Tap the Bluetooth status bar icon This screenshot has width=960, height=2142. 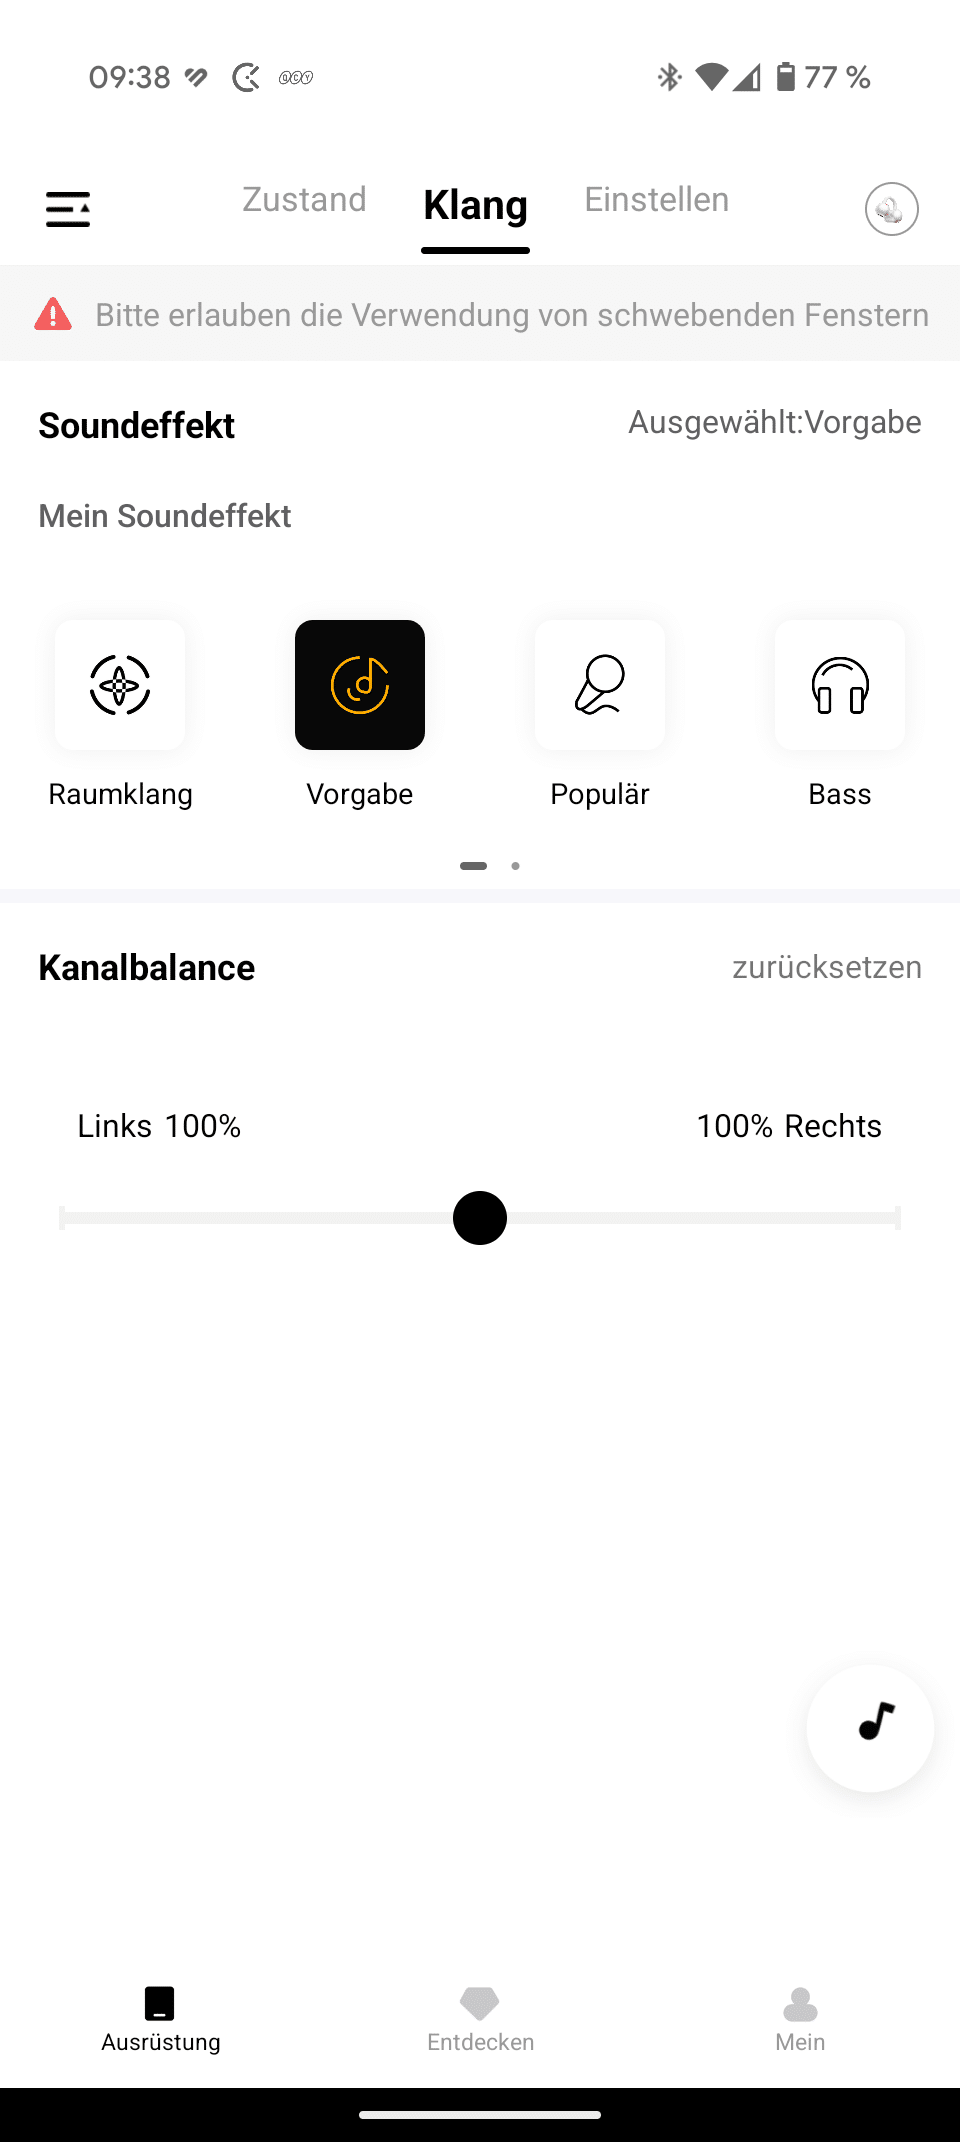(669, 77)
